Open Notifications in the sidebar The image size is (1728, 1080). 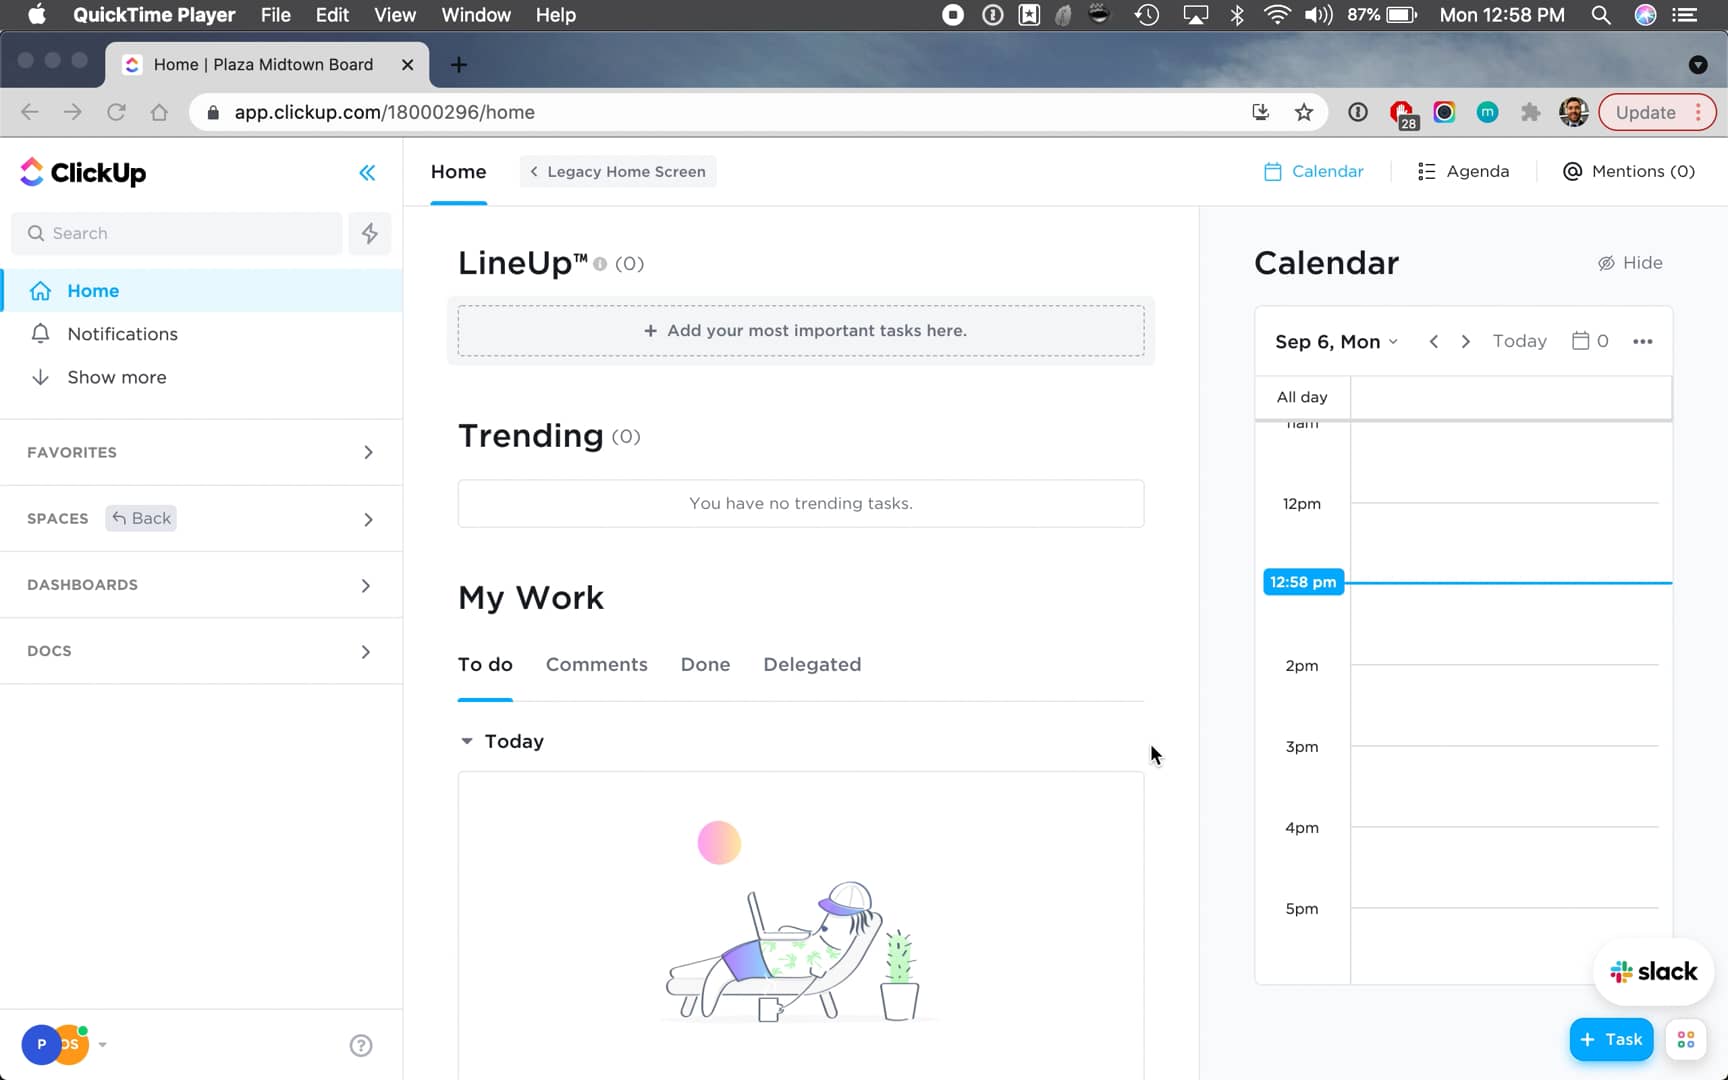click(x=122, y=334)
